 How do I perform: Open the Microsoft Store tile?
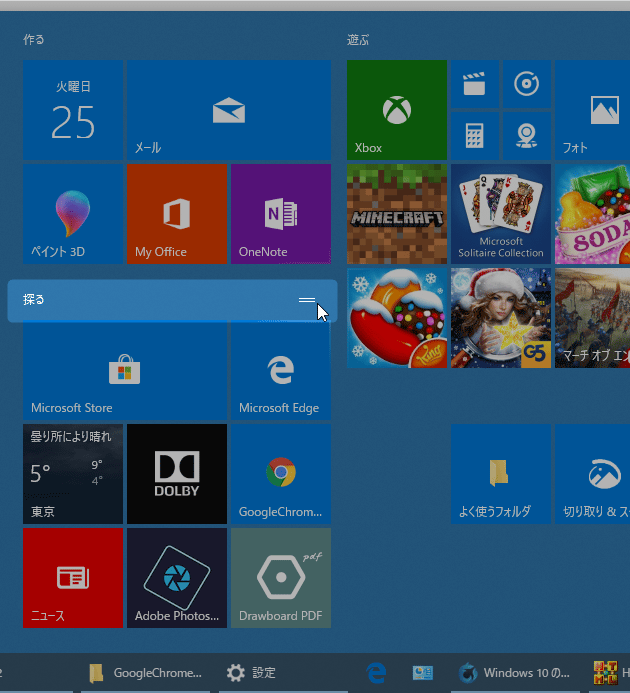(x=125, y=370)
